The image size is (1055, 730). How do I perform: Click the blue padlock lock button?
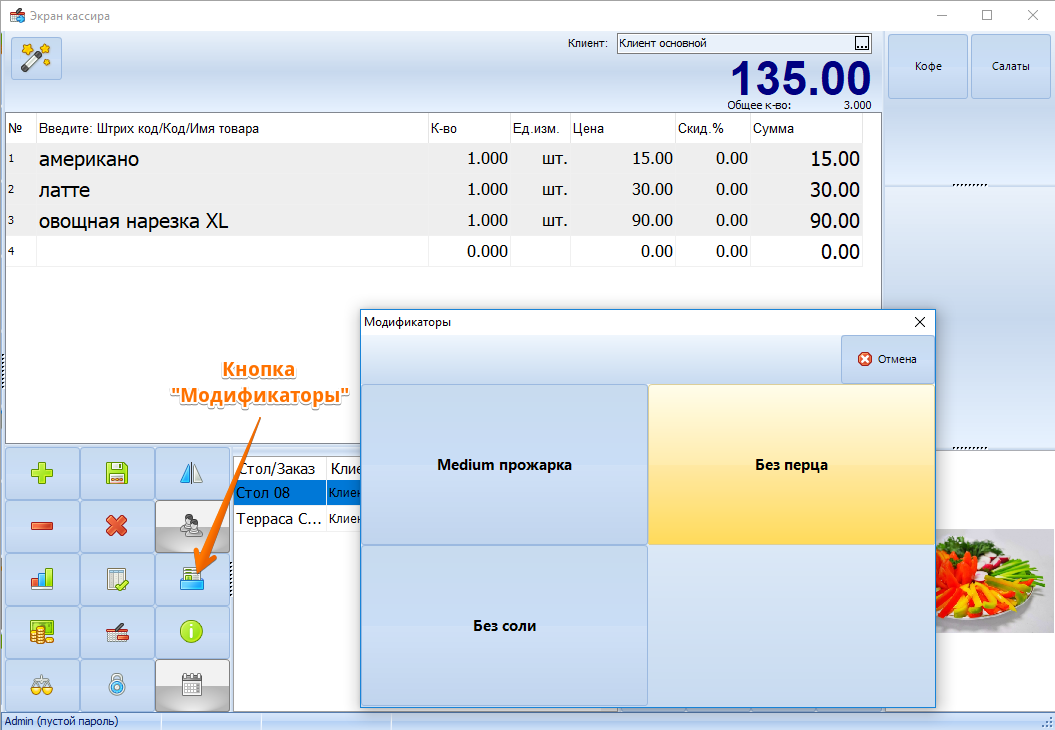tap(117, 686)
